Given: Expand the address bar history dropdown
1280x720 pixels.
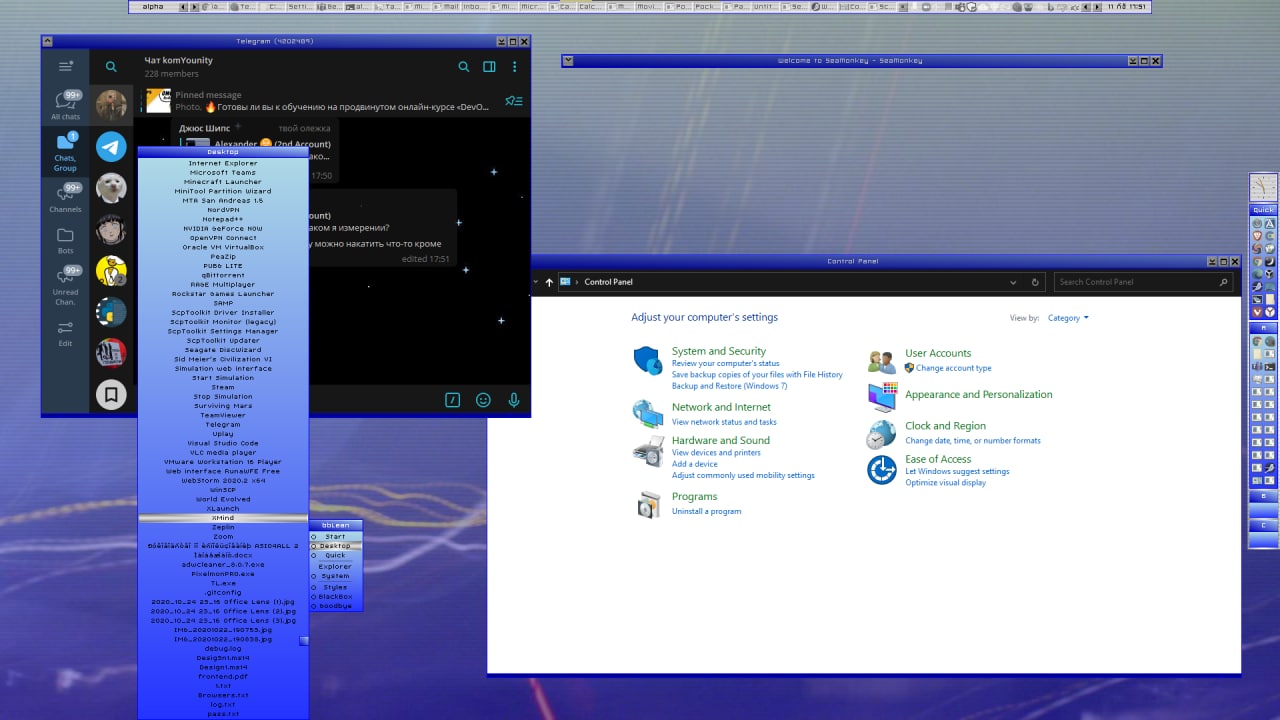Looking at the screenshot, I should click(1014, 282).
